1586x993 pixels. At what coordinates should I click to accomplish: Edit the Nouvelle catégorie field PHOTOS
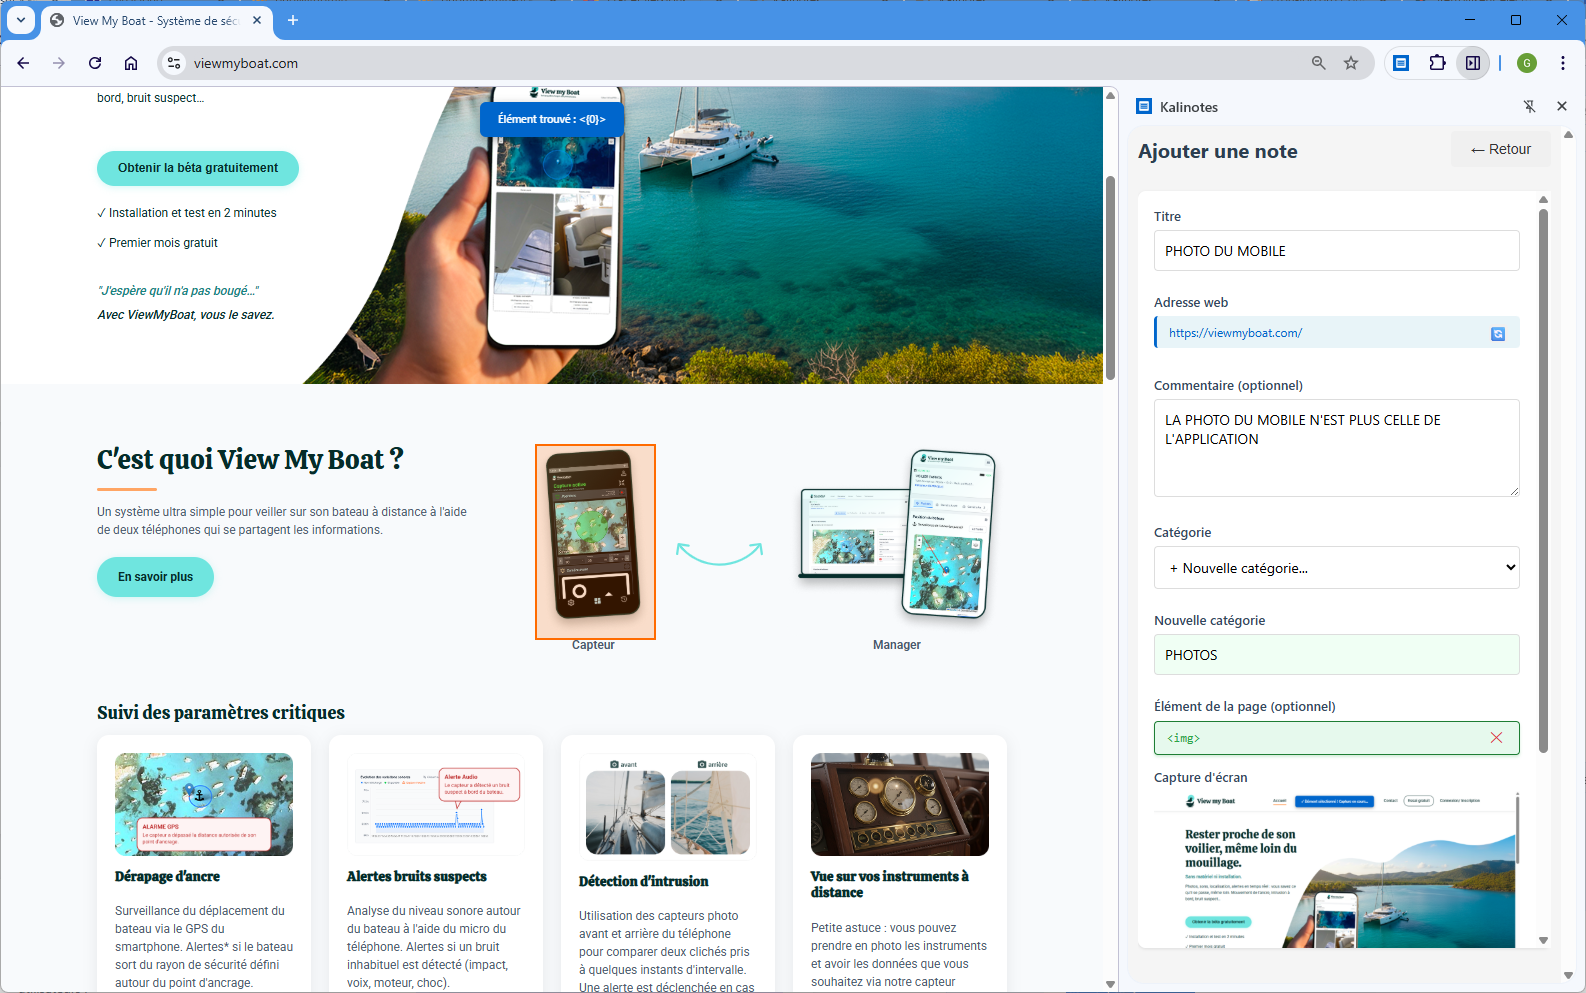(1336, 655)
